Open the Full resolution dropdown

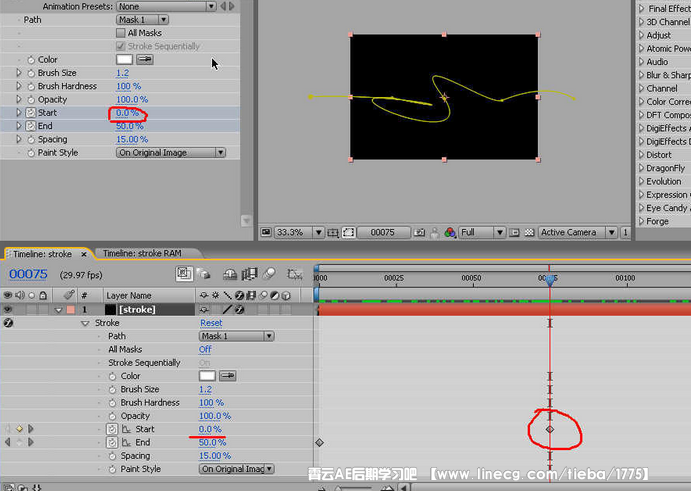(x=482, y=232)
